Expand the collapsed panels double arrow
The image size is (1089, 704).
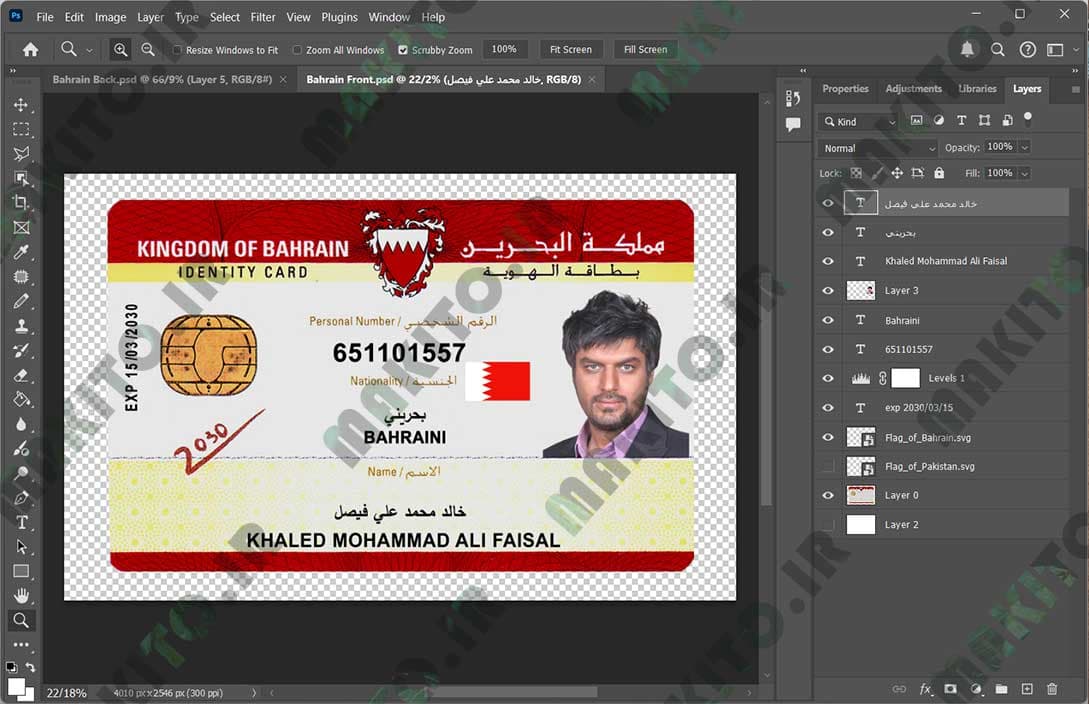(803, 71)
